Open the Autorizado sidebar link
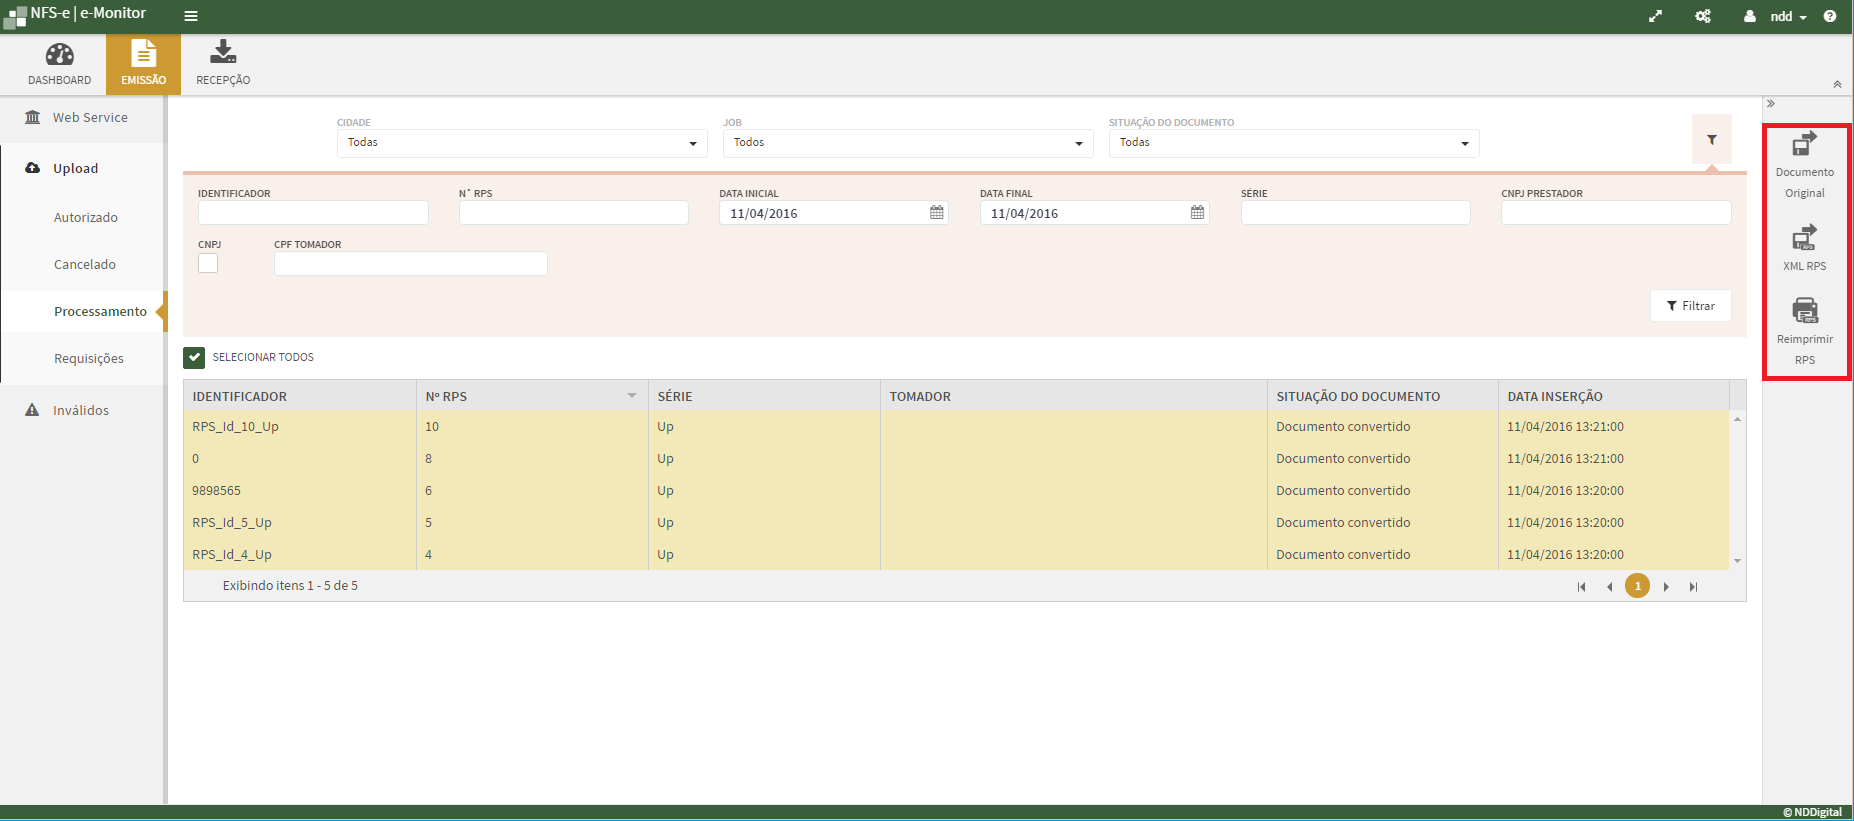The image size is (1854, 821). [86, 217]
